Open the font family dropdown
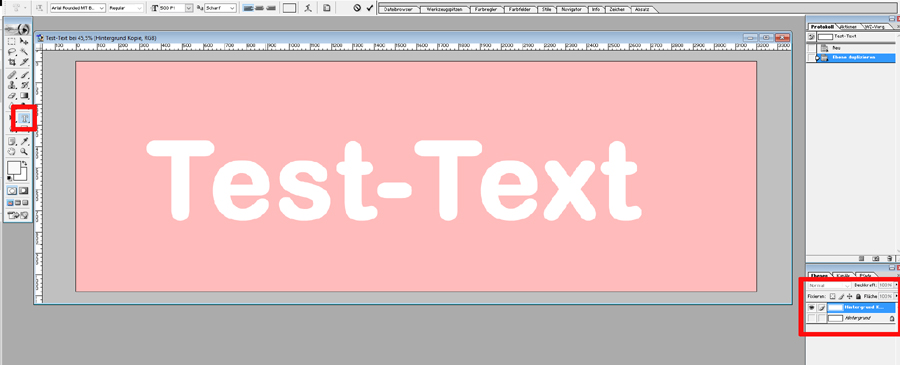The width and height of the screenshot is (900, 365). [x=77, y=8]
